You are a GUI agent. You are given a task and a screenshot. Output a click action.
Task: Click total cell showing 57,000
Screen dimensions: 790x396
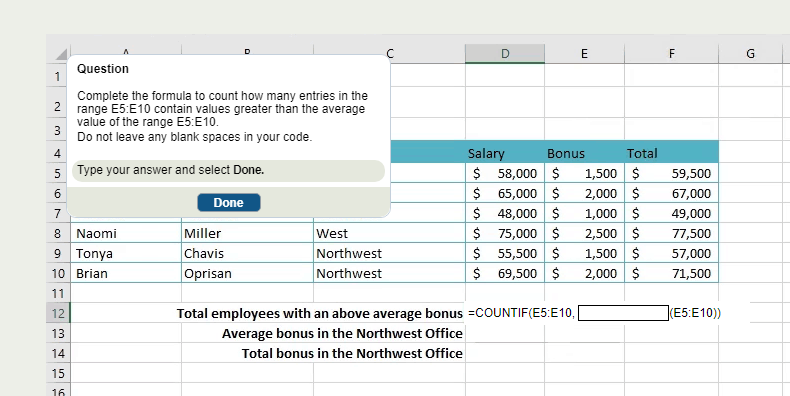(672, 253)
